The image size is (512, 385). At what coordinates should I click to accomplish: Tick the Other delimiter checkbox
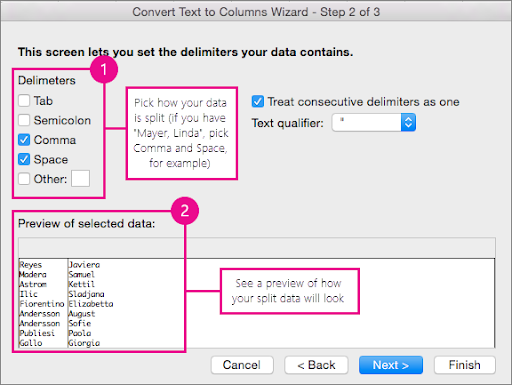[x=24, y=179]
